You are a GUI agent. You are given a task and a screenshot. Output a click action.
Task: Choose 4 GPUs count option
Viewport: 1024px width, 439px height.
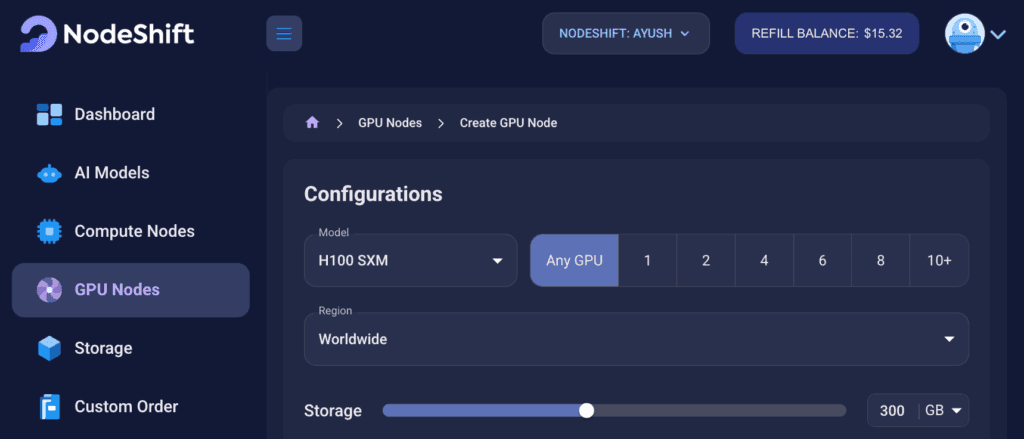[764, 261]
